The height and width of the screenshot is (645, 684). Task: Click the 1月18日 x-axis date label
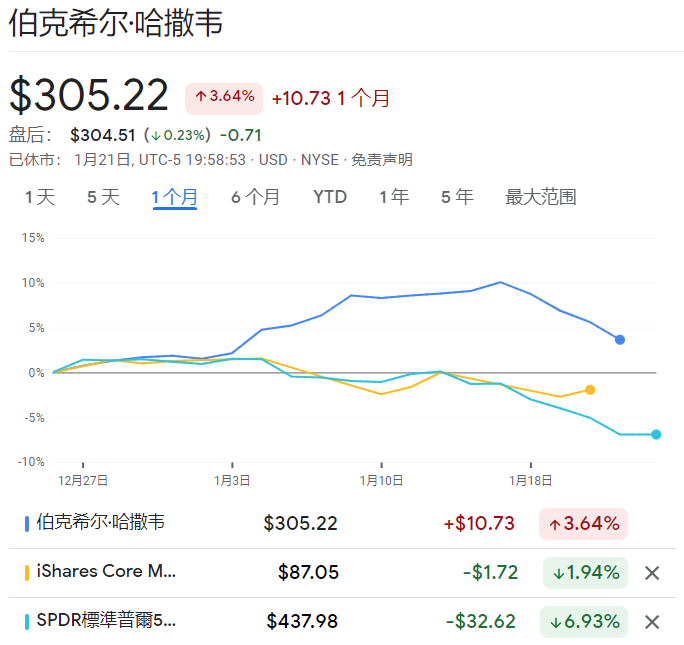pyautogui.click(x=530, y=481)
